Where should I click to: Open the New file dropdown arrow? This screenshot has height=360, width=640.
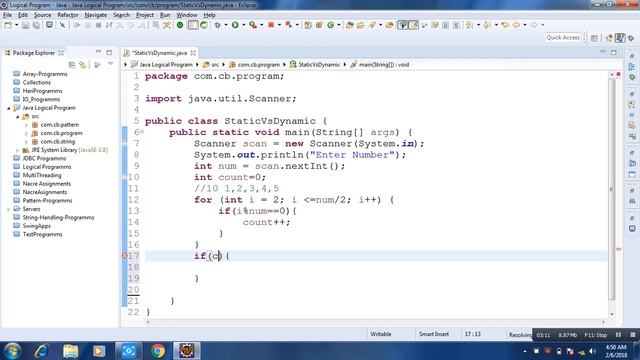click(x=16, y=25)
